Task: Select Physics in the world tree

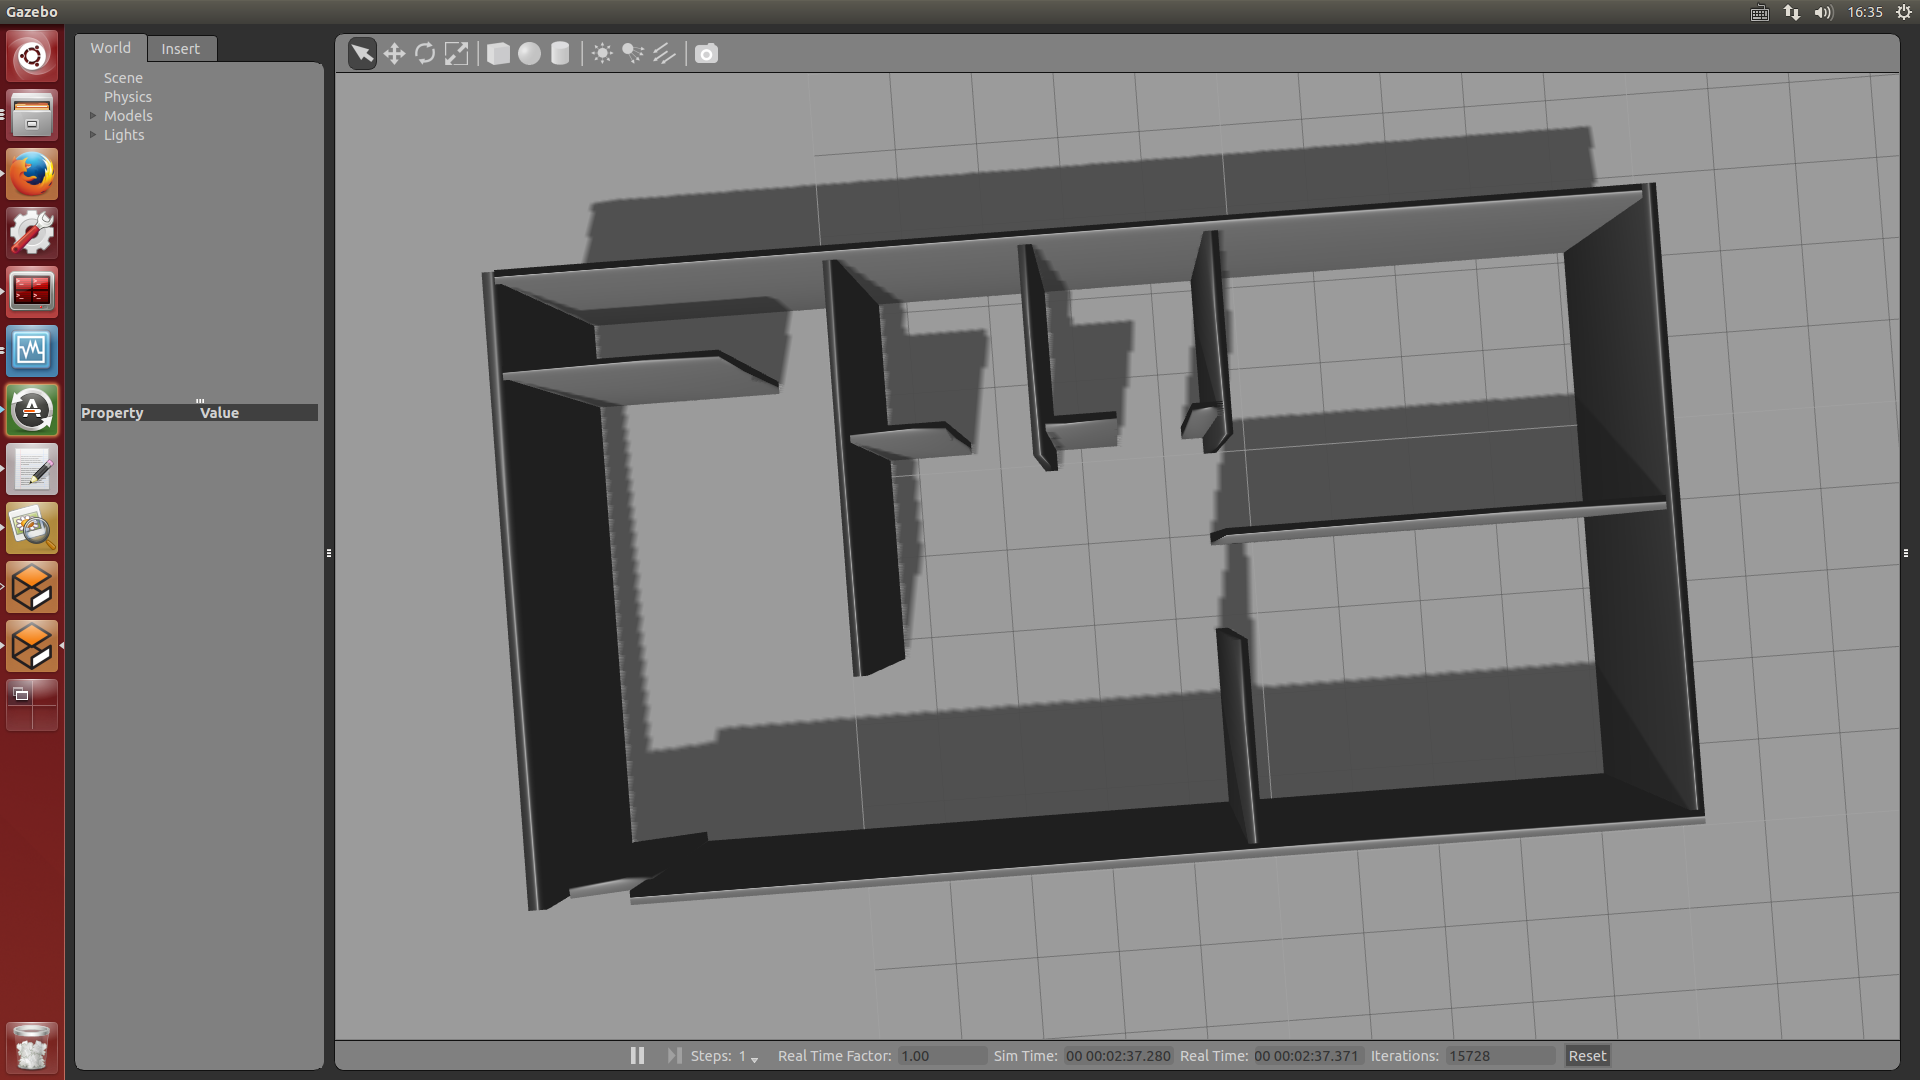Action: point(128,97)
